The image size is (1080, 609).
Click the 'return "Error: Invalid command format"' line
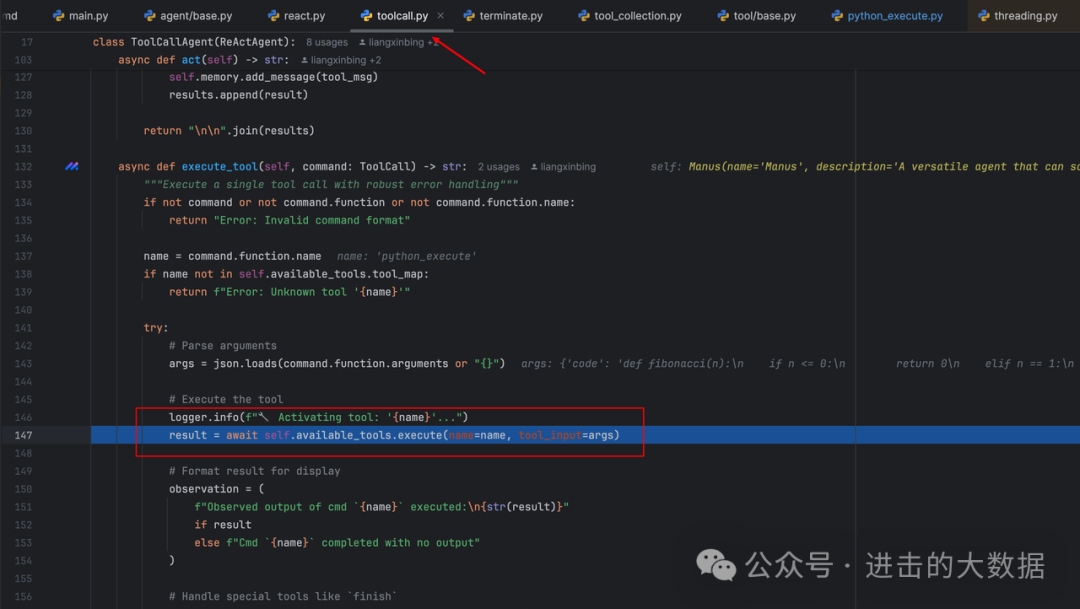pyautogui.click(x=289, y=220)
